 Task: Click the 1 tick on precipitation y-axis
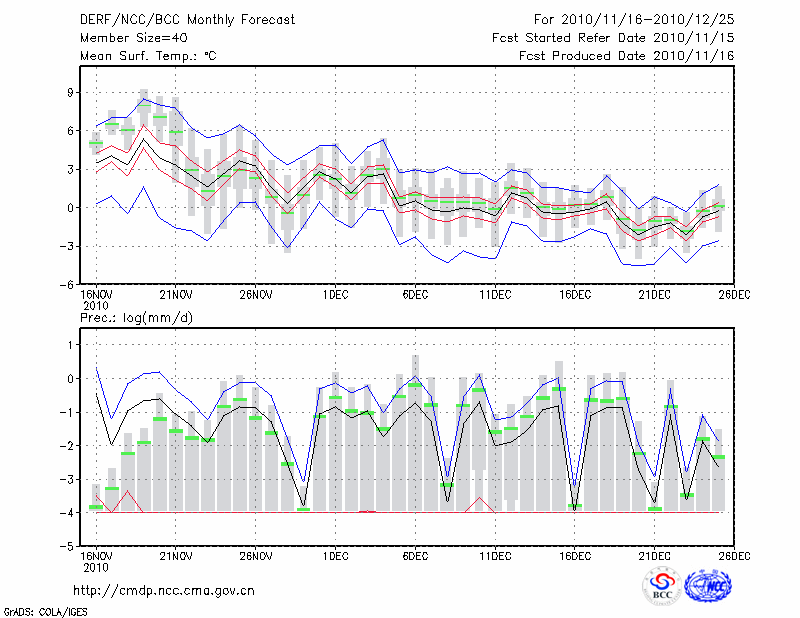(71, 344)
